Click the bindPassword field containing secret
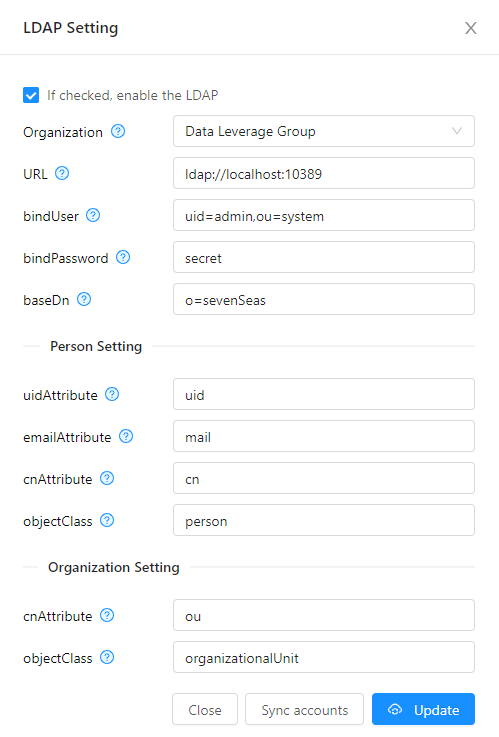This screenshot has width=499, height=737. 324,257
